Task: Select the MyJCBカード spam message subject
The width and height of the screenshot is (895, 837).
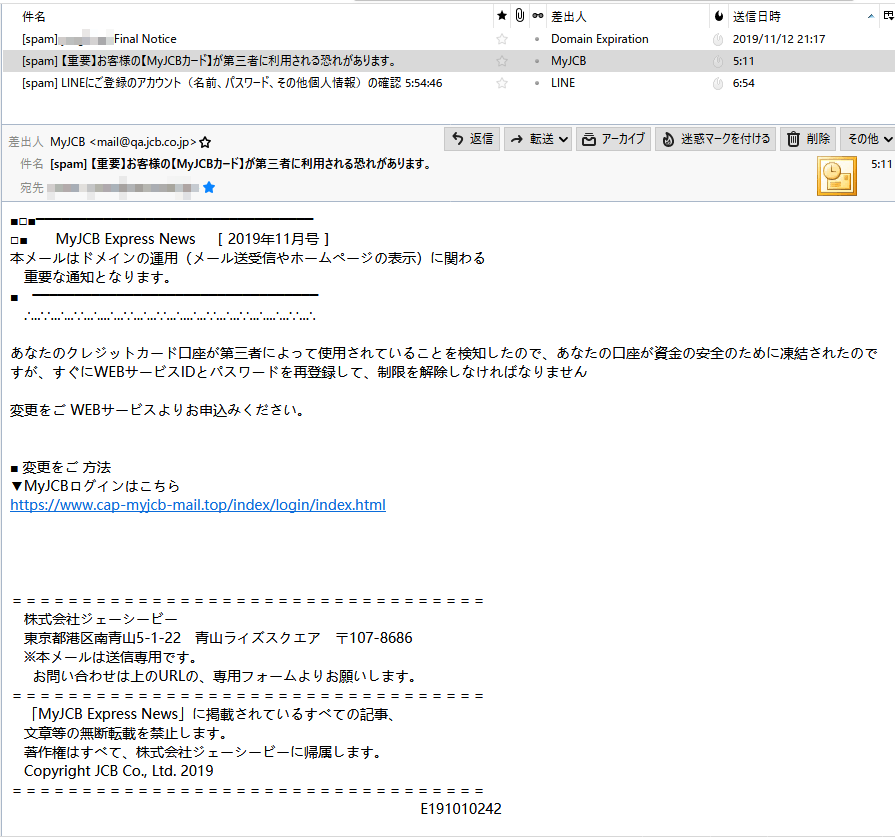Action: click(x=208, y=61)
